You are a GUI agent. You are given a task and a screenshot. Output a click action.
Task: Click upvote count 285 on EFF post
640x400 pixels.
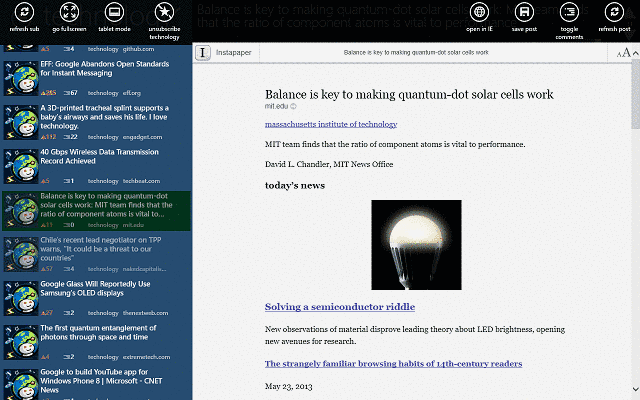(48, 93)
